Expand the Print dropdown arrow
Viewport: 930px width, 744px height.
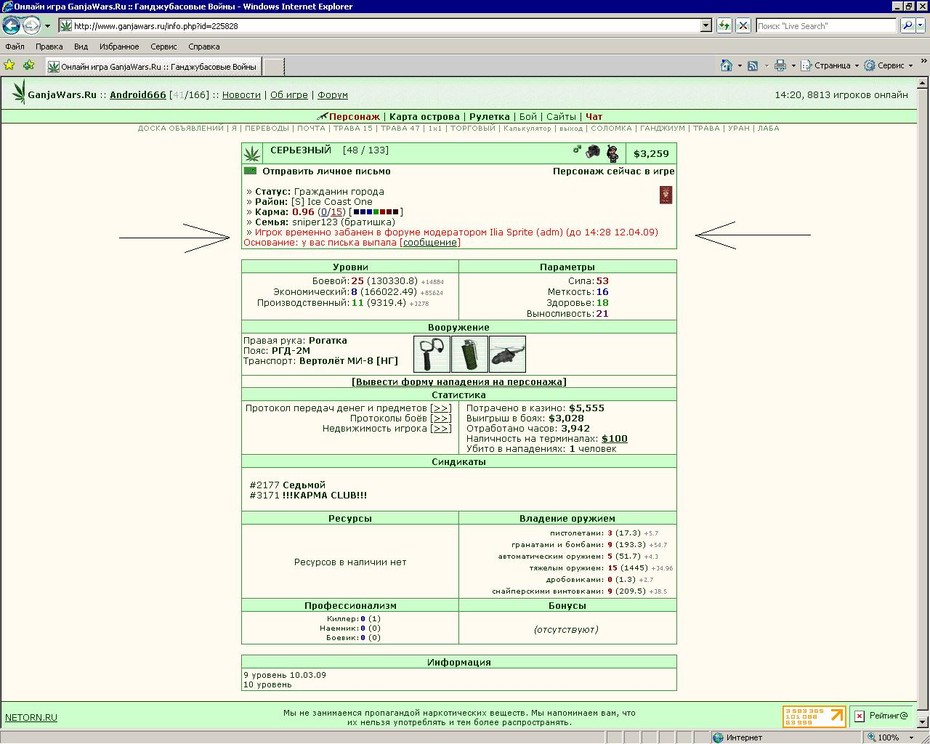click(793, 66)
